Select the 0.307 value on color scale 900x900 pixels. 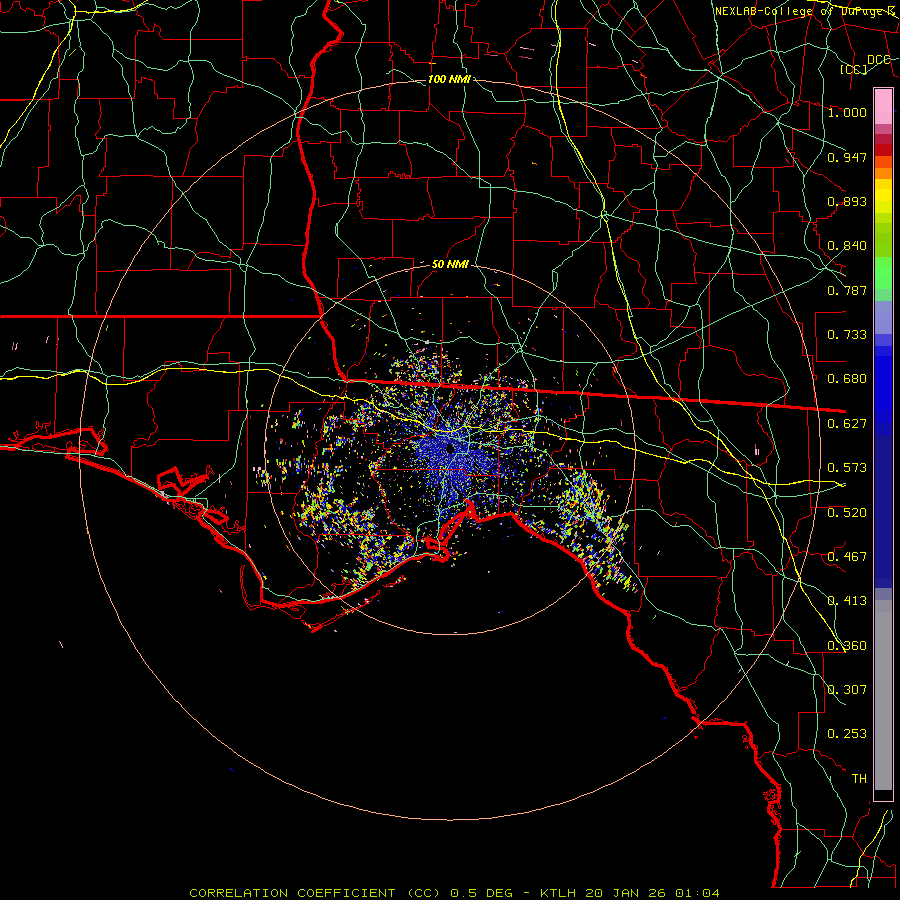pos(847,690)
